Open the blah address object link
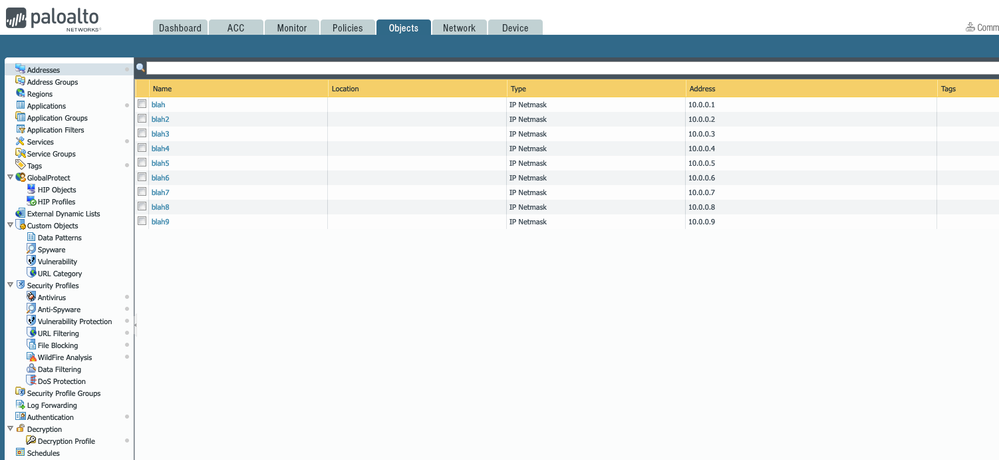The image size is (999, 460). [x=158, y=104]
